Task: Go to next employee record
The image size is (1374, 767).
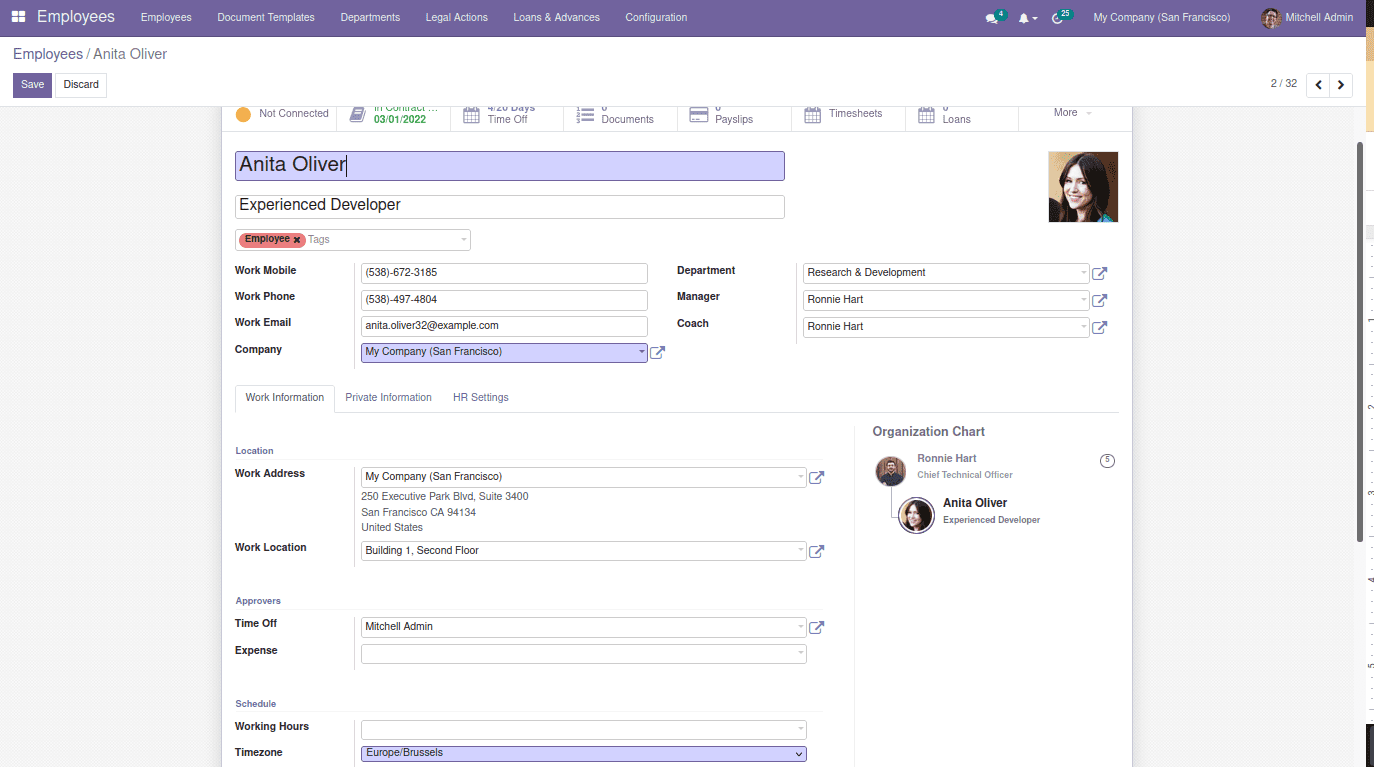Action: pos(1341,85)
